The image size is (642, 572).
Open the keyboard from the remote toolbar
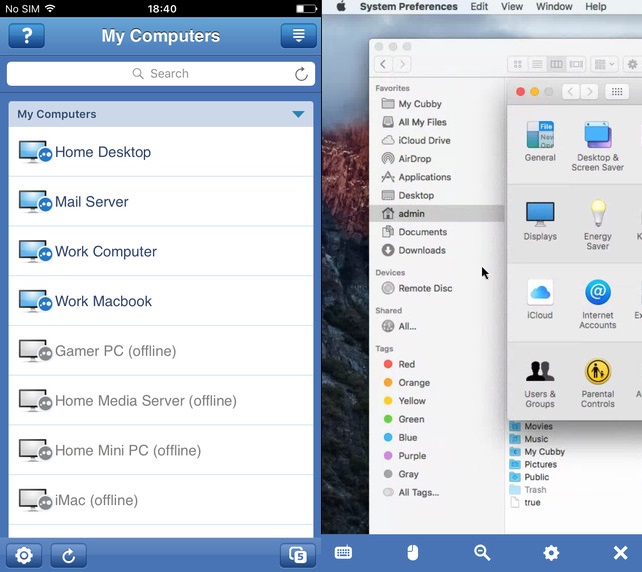coord(343,553)
